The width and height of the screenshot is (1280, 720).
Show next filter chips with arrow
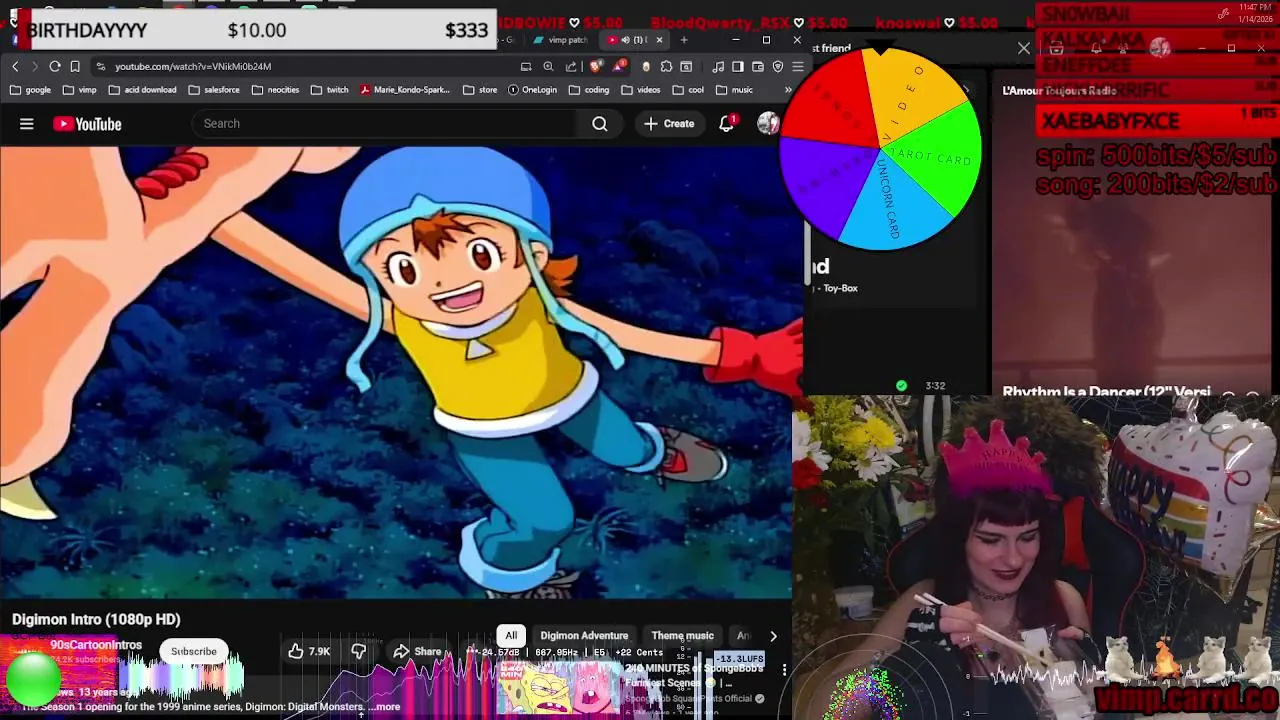click(773, 636)
